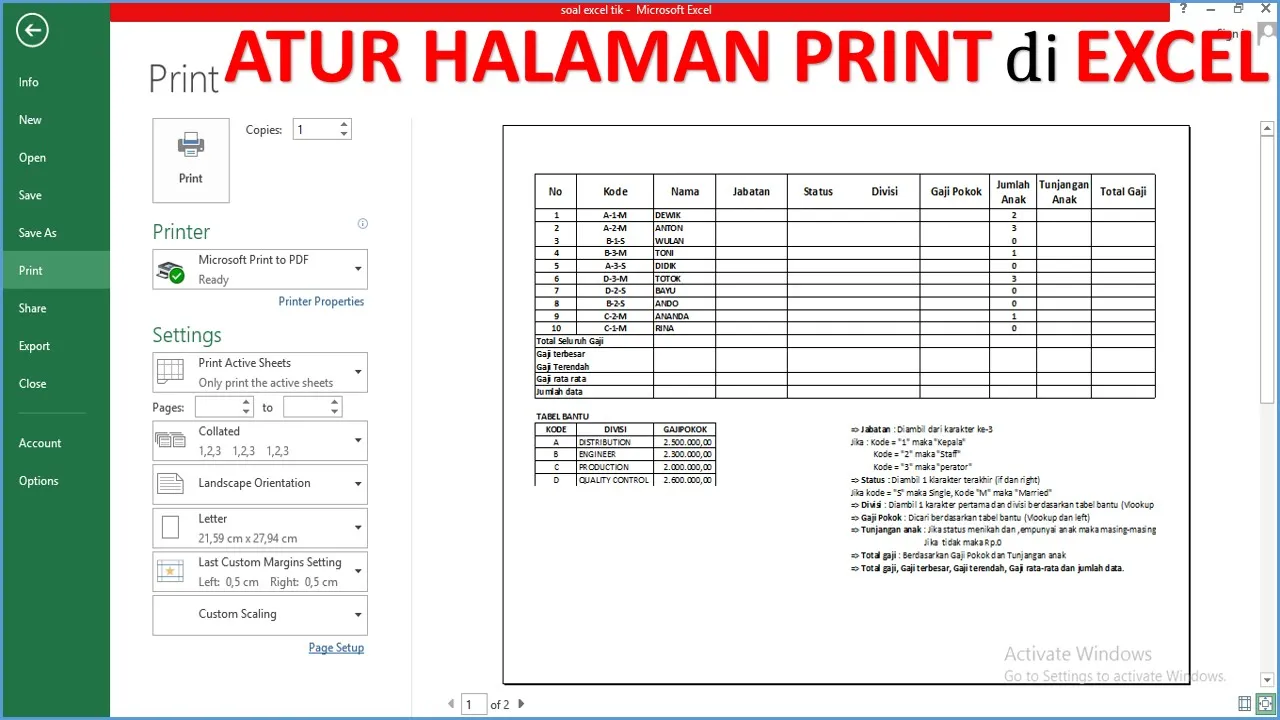Click the Microsoft Print to PDF printer icon
Screen dimensions: 1280x720
coord(171,270)
